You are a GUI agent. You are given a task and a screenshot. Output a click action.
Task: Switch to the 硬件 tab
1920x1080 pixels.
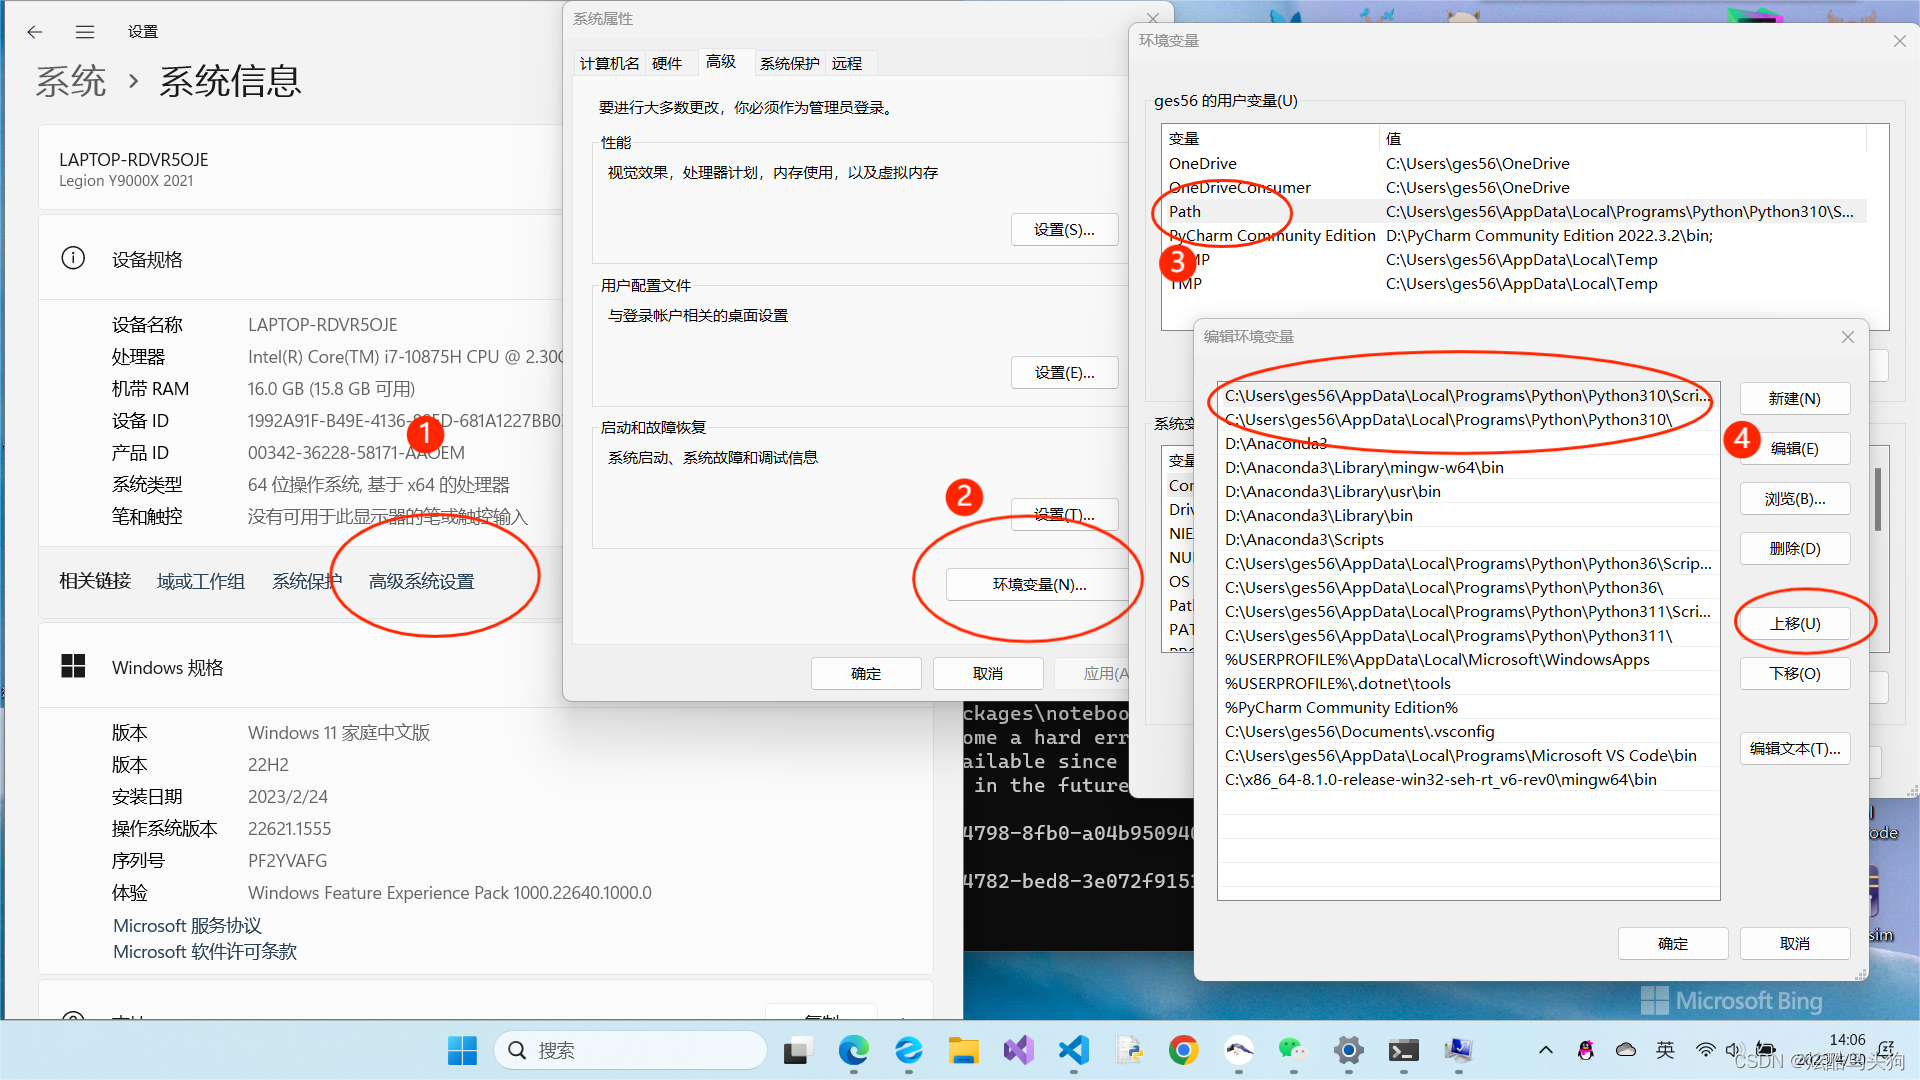[667, 63]
